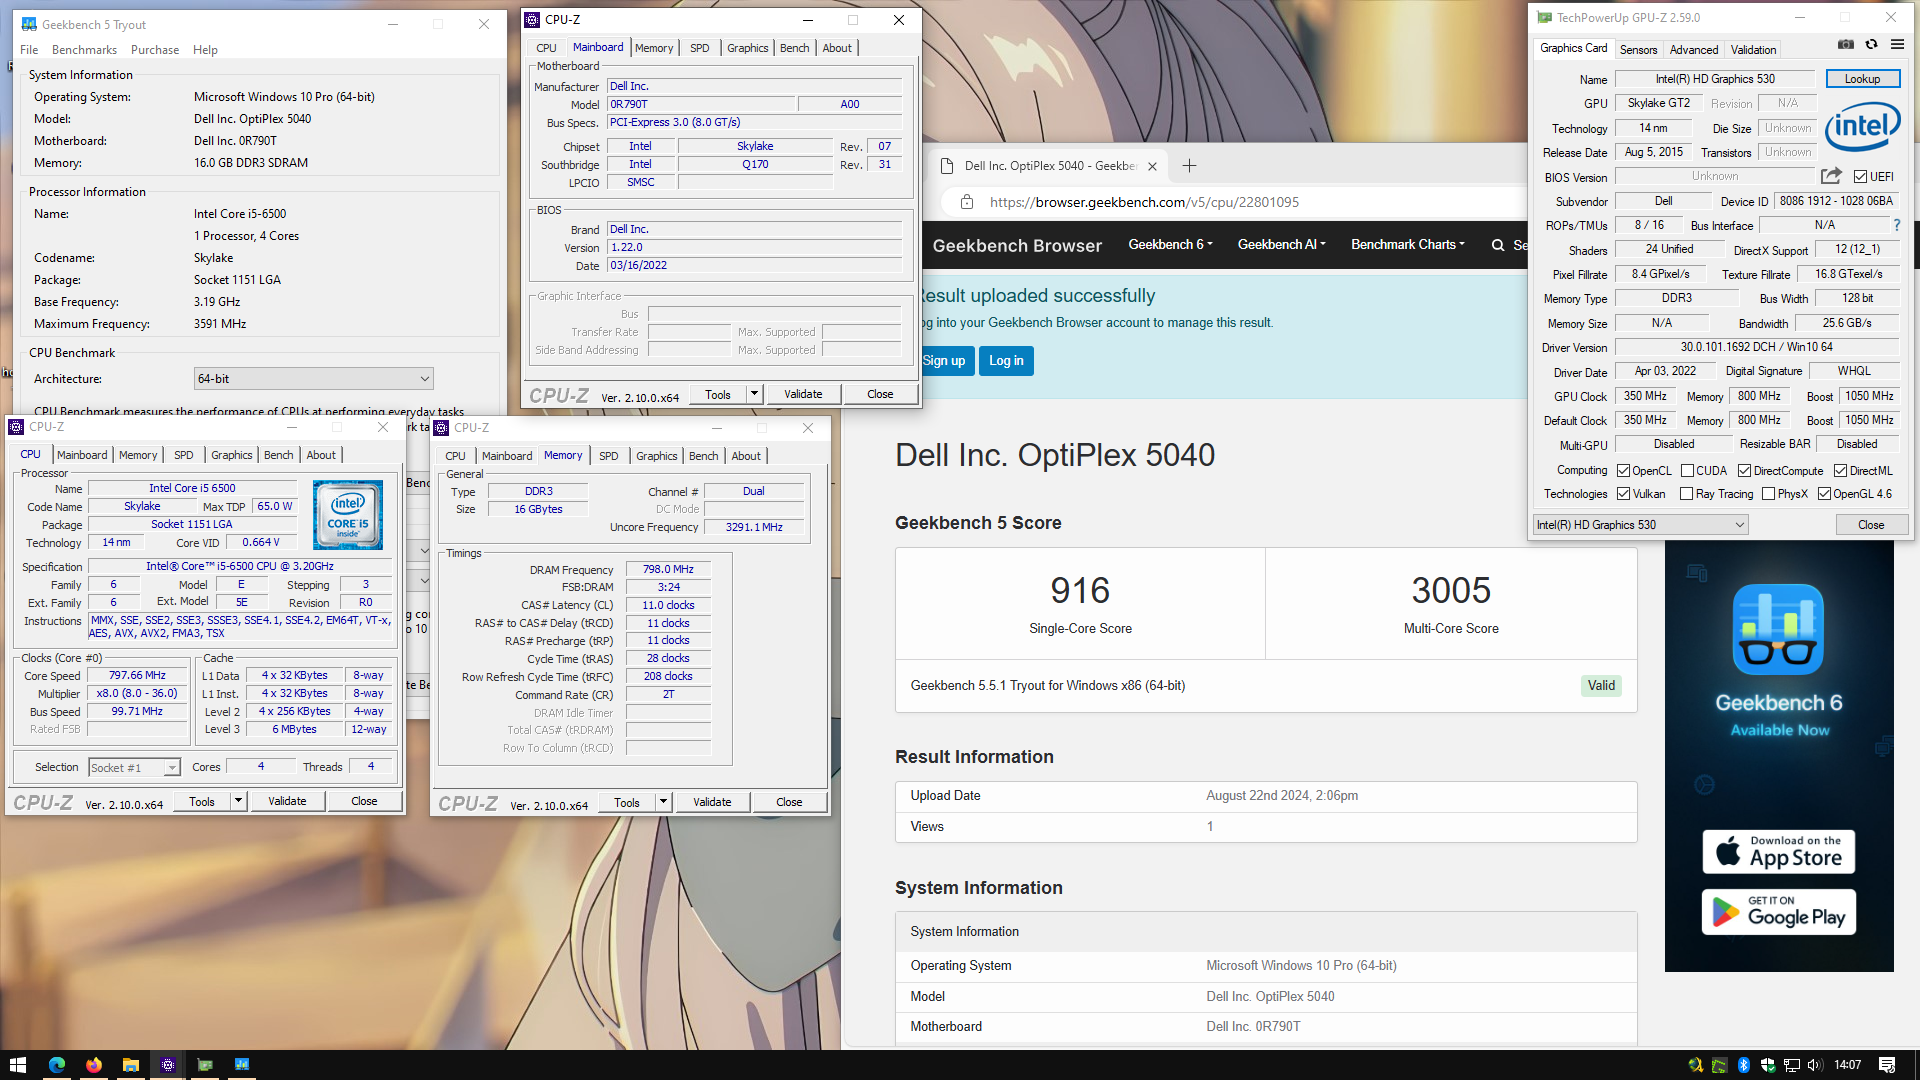Click the address bar padlock icon
1920x1080 pixels.
click(x=967, y=202)
